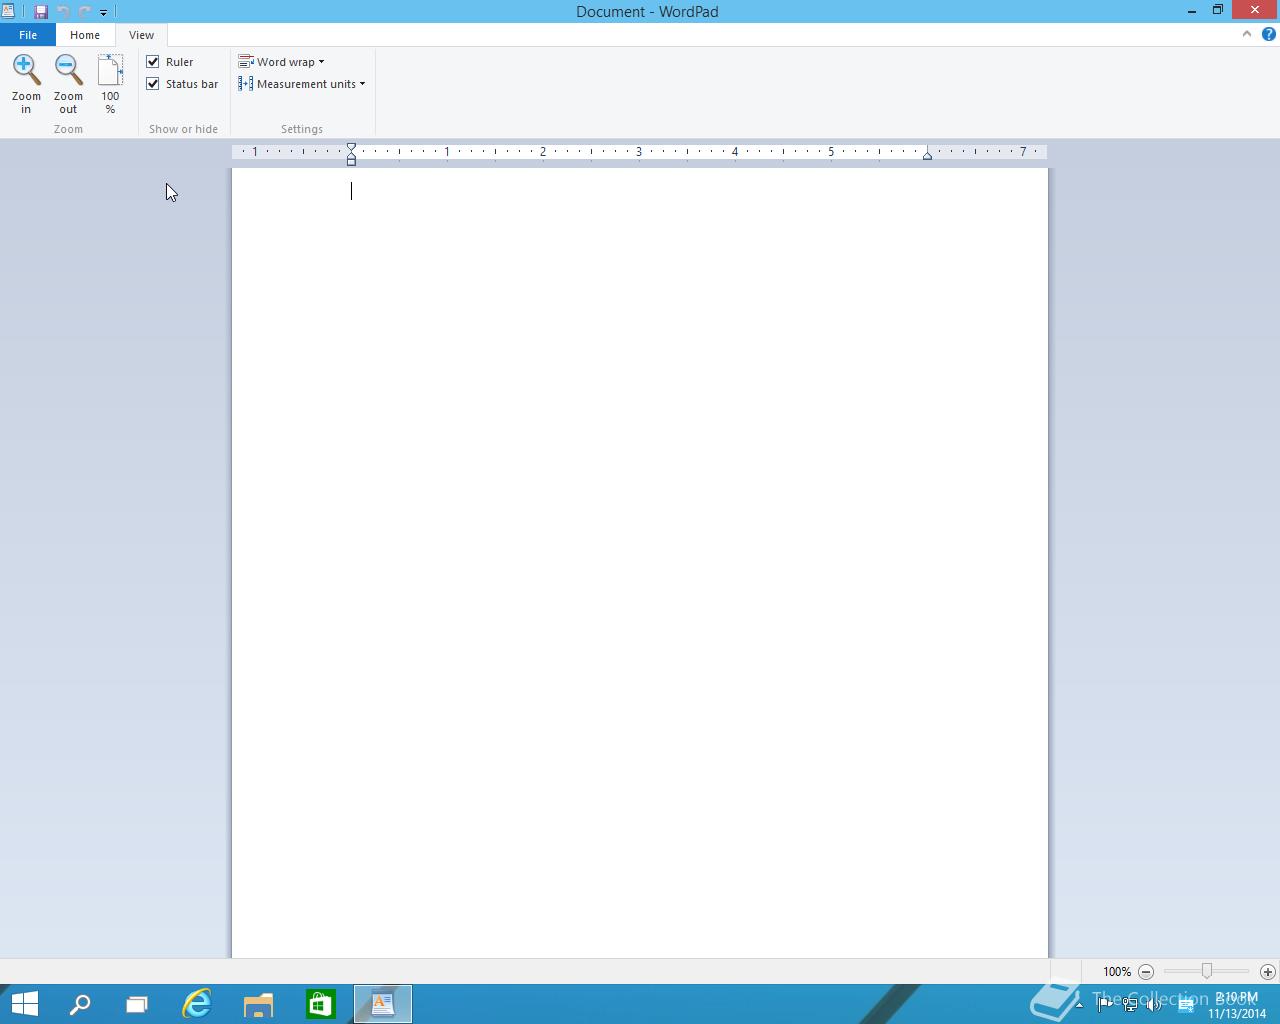Open the Measurement units dropdown
The height and width of the screenshot is (1024, 1280).
302,84
